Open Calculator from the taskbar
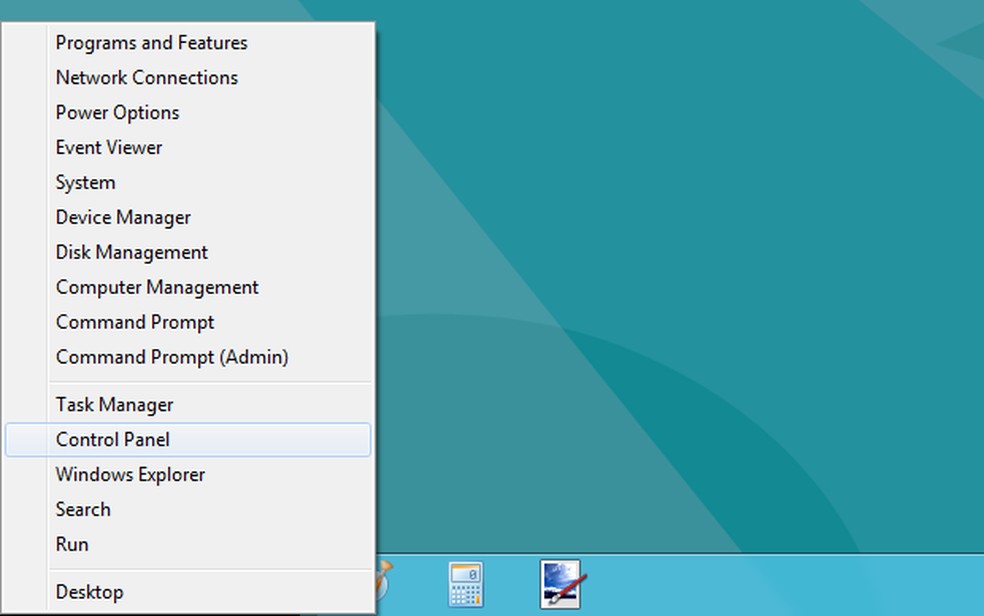 (466, 585)
